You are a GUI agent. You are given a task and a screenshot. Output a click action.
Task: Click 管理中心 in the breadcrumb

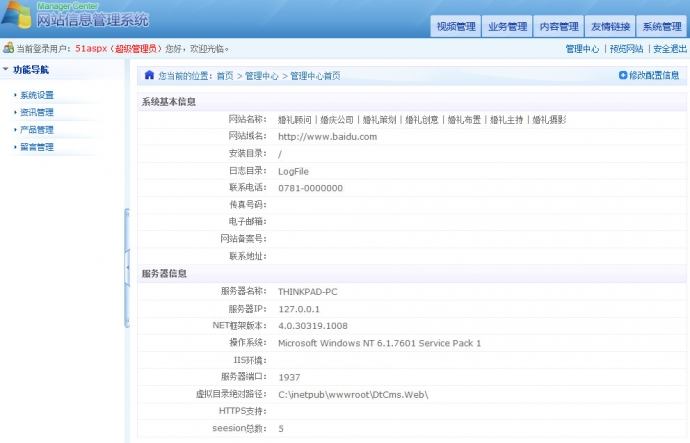pyautogui.click(x=261, y=76)
